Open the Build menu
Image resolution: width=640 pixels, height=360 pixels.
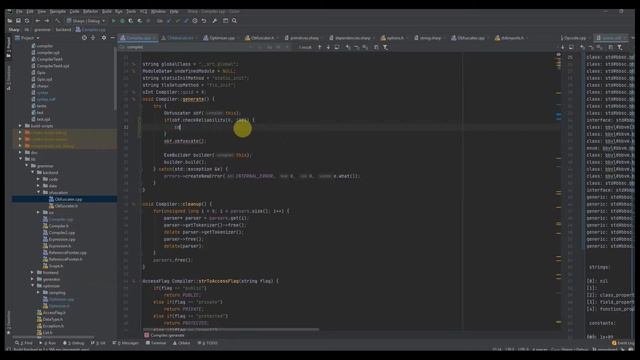(107, 11)
